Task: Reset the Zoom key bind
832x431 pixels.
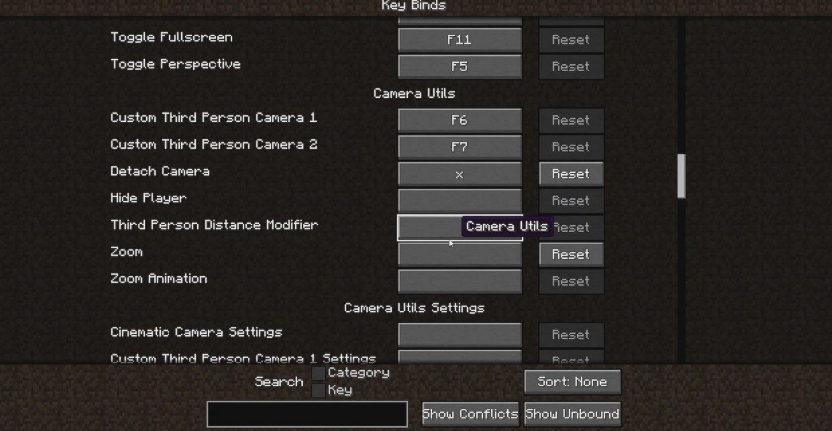Action: coord(571,254)
